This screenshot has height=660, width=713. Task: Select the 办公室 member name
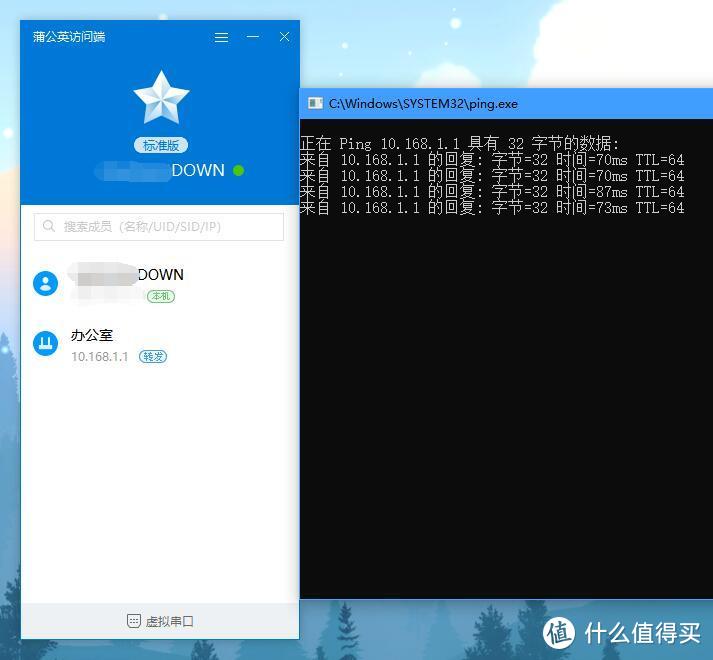[92, 335]
